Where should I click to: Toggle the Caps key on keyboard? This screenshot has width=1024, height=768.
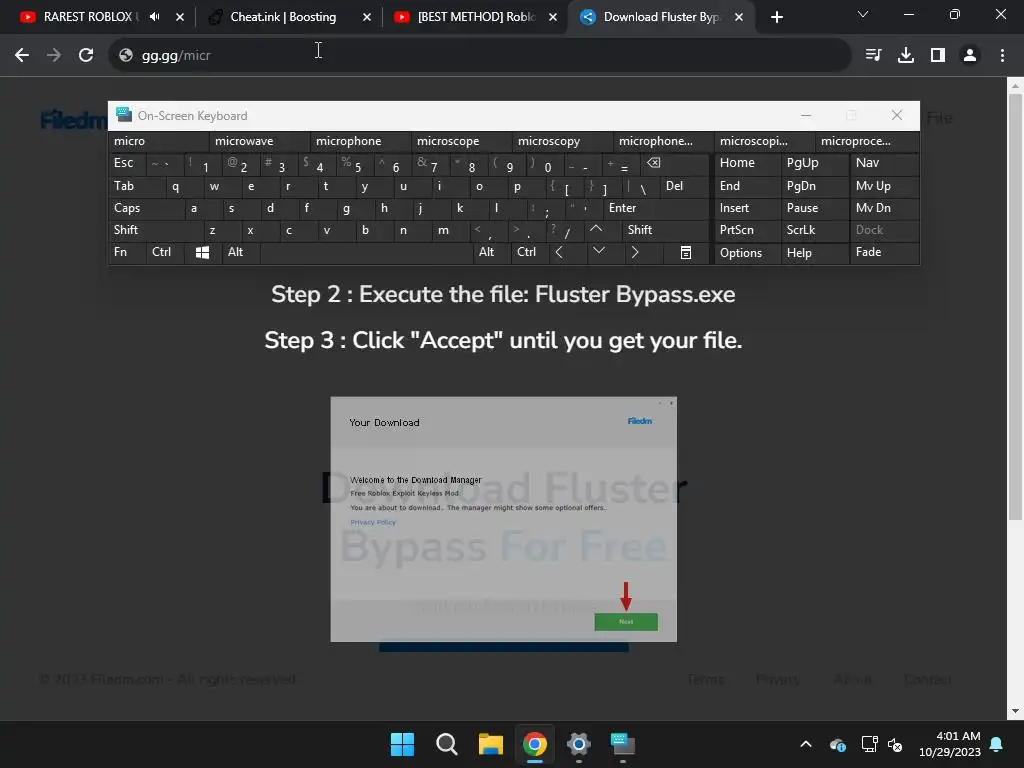[x=146, y=208]
